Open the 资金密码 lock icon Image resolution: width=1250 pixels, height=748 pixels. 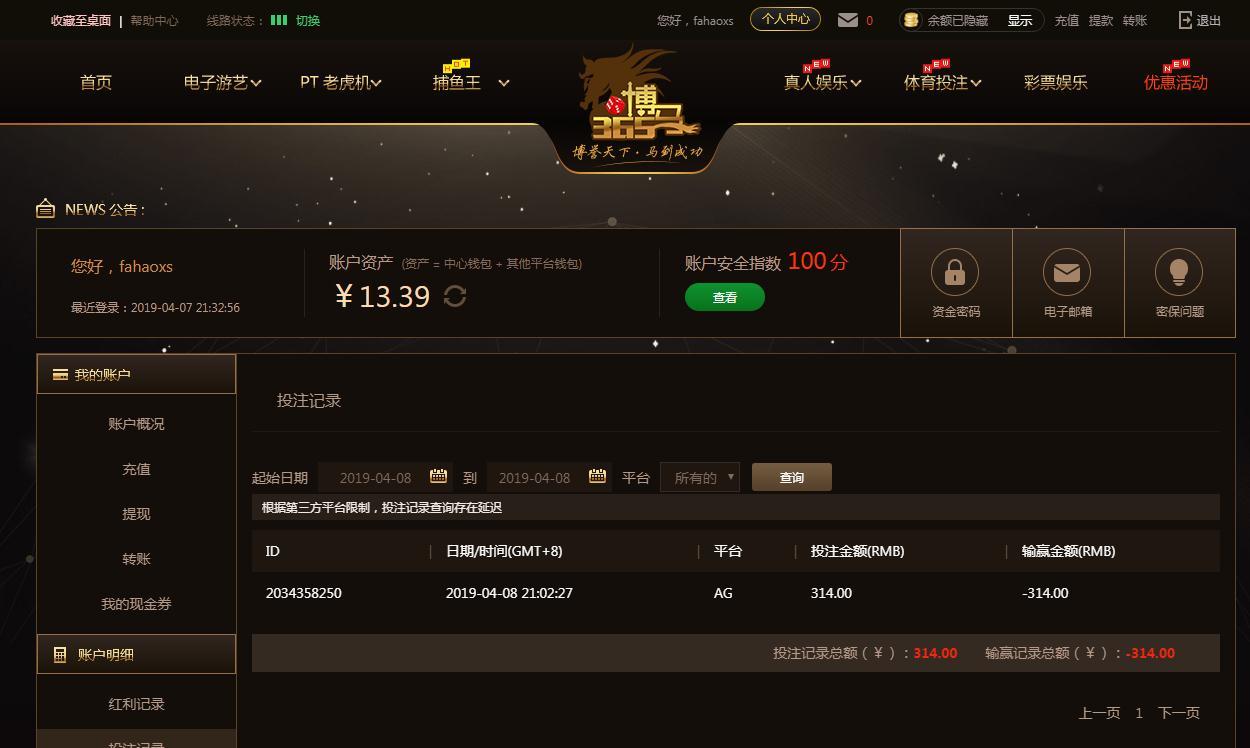point(955,272)
